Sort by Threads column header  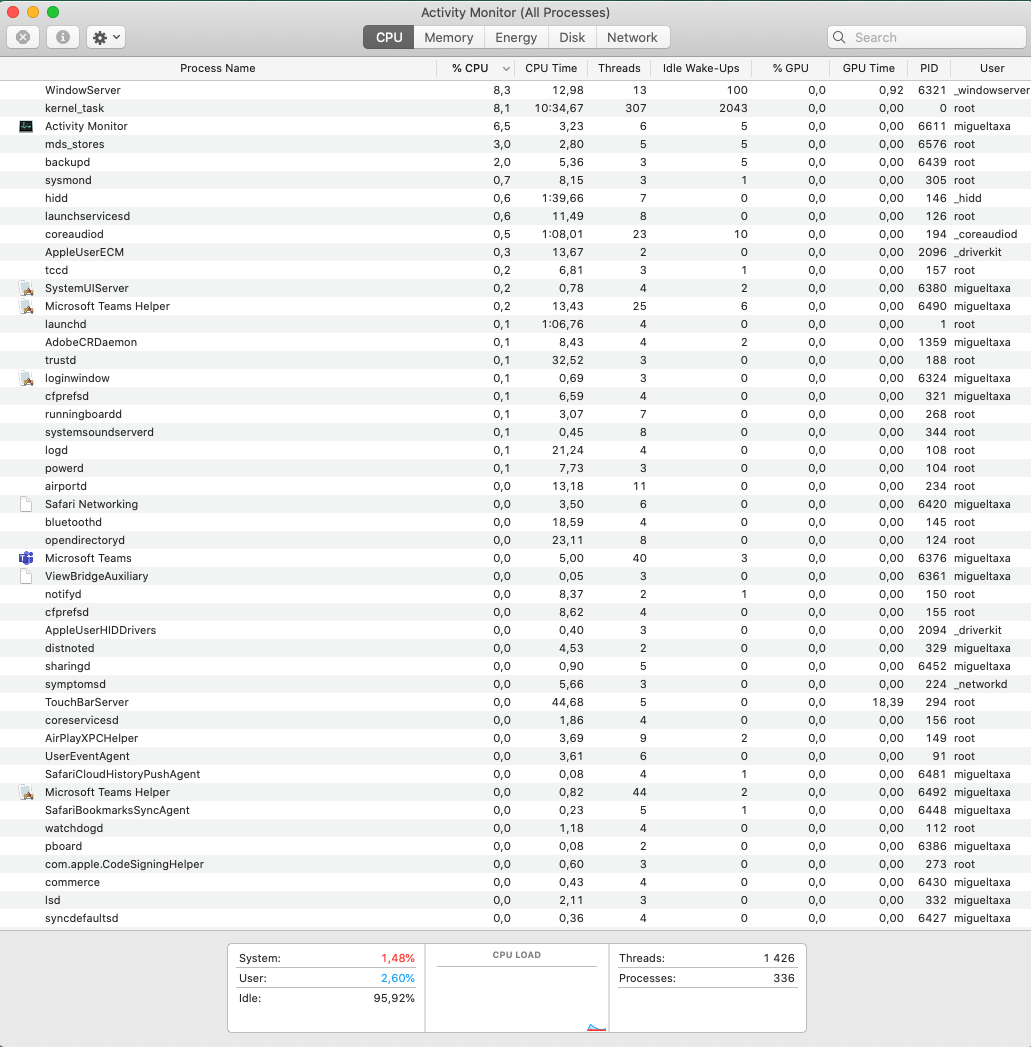point(619,68)
